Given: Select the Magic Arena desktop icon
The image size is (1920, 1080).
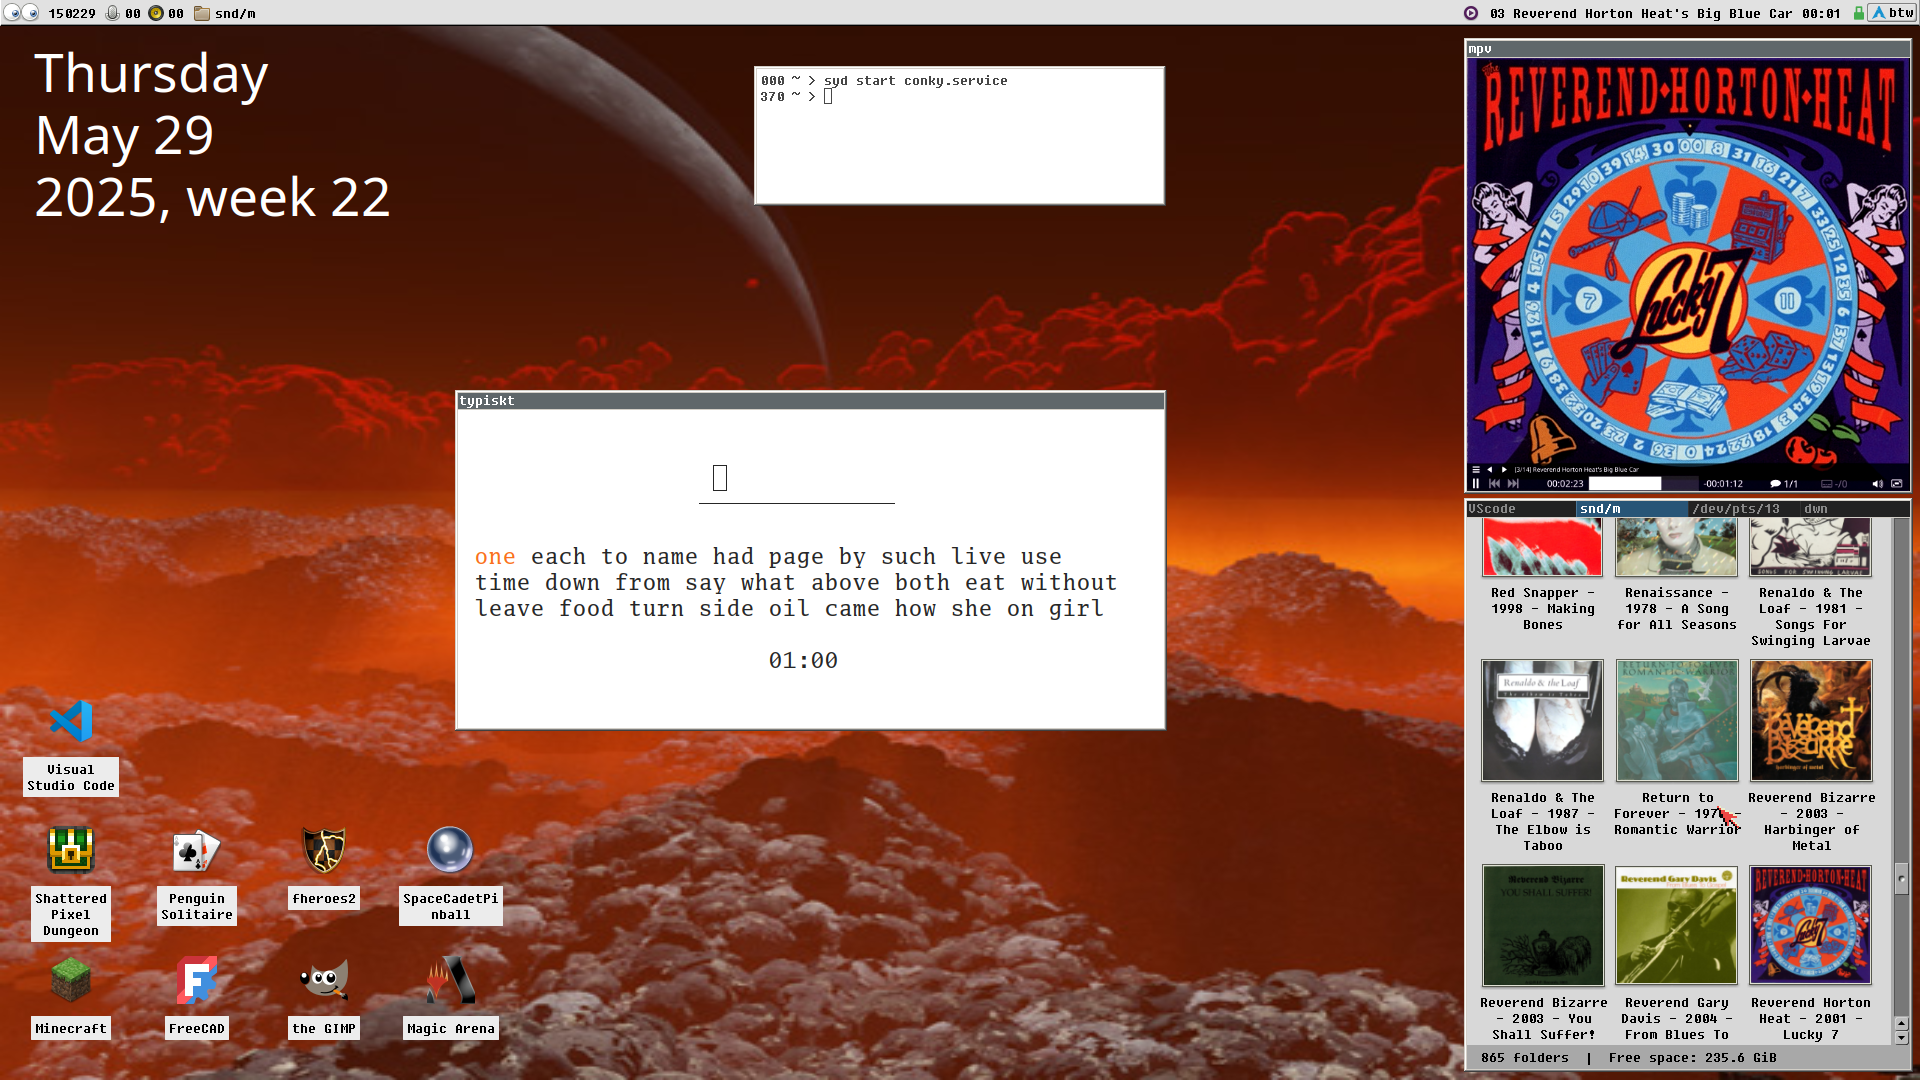Looking at the screenshot, I should point(450,980).
